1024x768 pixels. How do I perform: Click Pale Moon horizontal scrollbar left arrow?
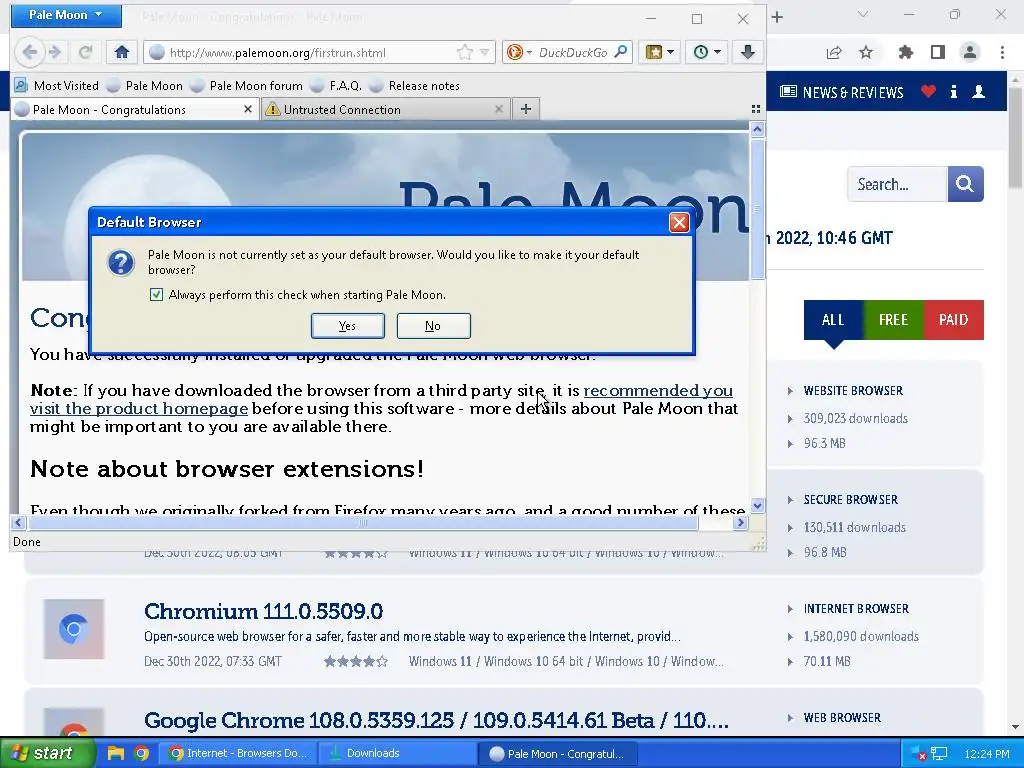tap(18, 522)
